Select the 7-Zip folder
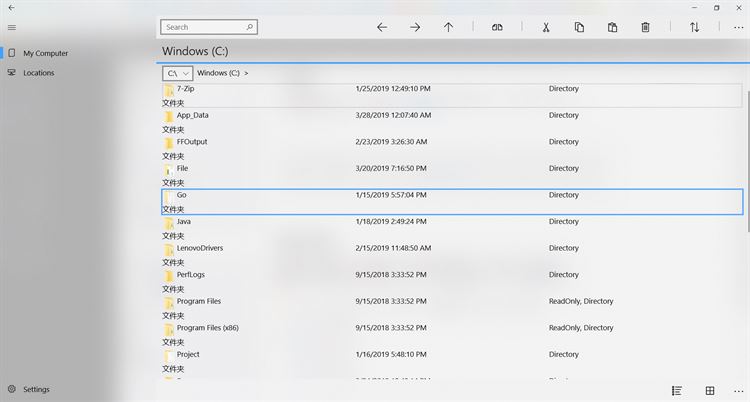The height and width of the screenshot is (402, 750). click(x=452, y=95)
